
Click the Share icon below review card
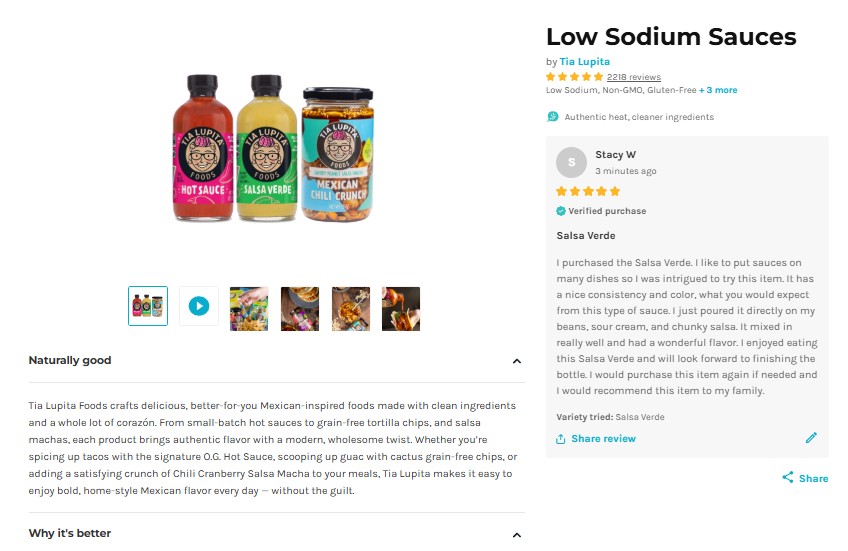pyautogui.click(x=788, y=478)
